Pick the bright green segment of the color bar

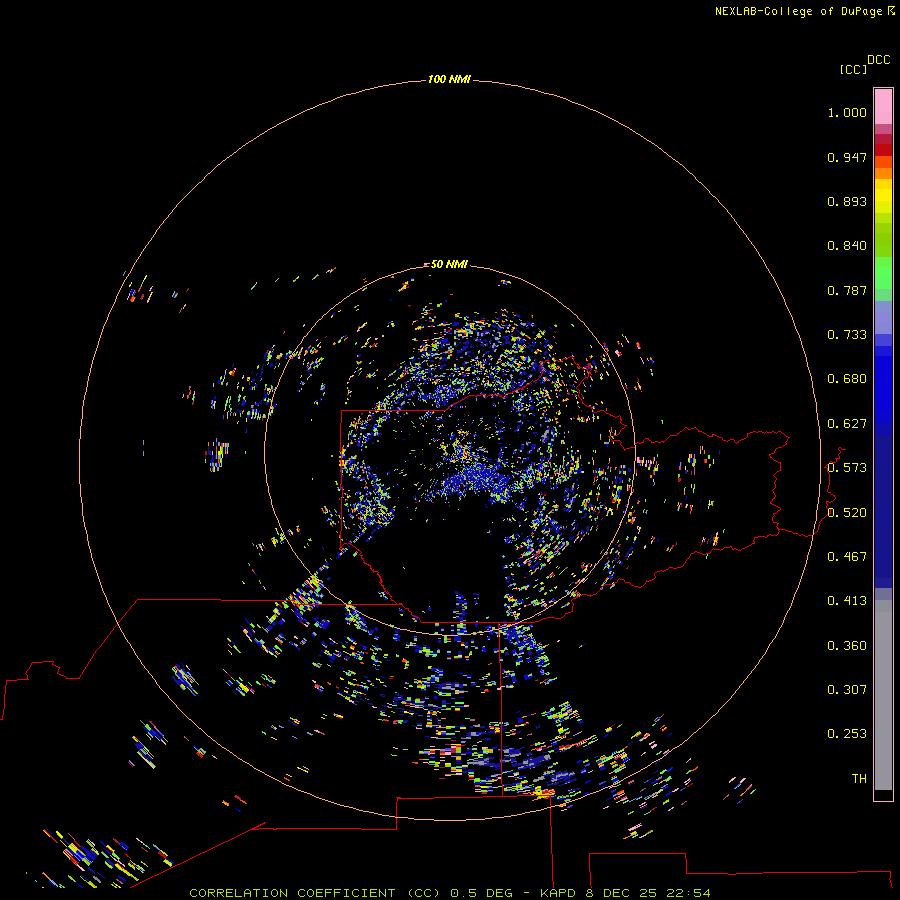883,273
